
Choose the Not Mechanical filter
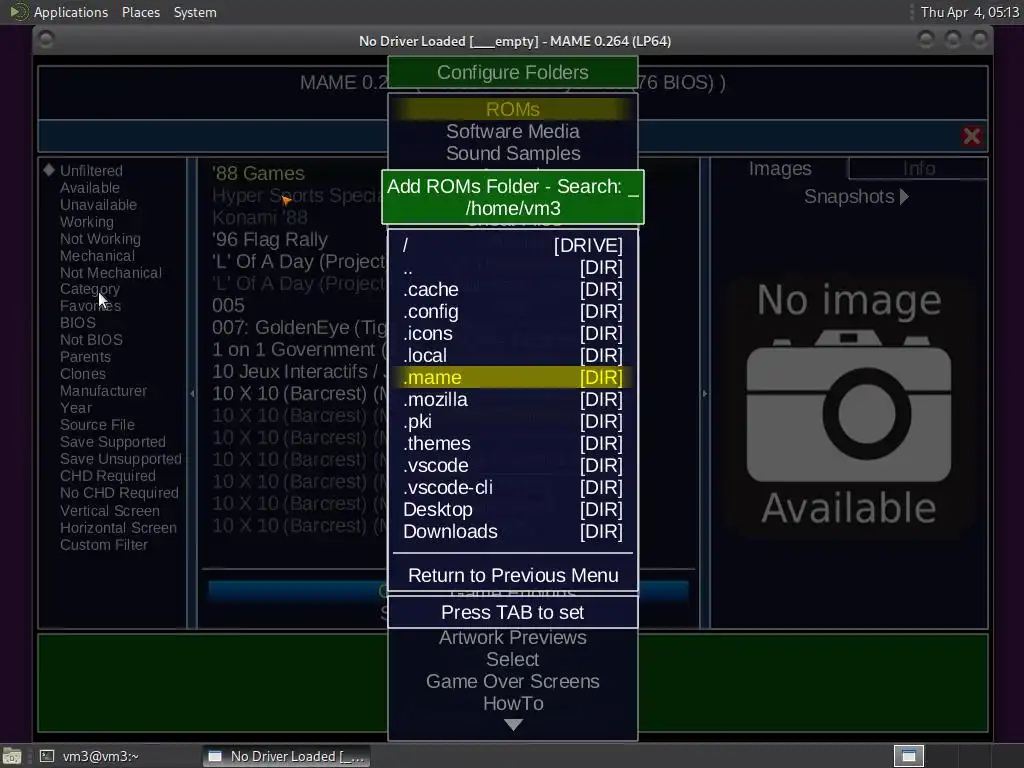pyautogui.click(x=110, y=272)
